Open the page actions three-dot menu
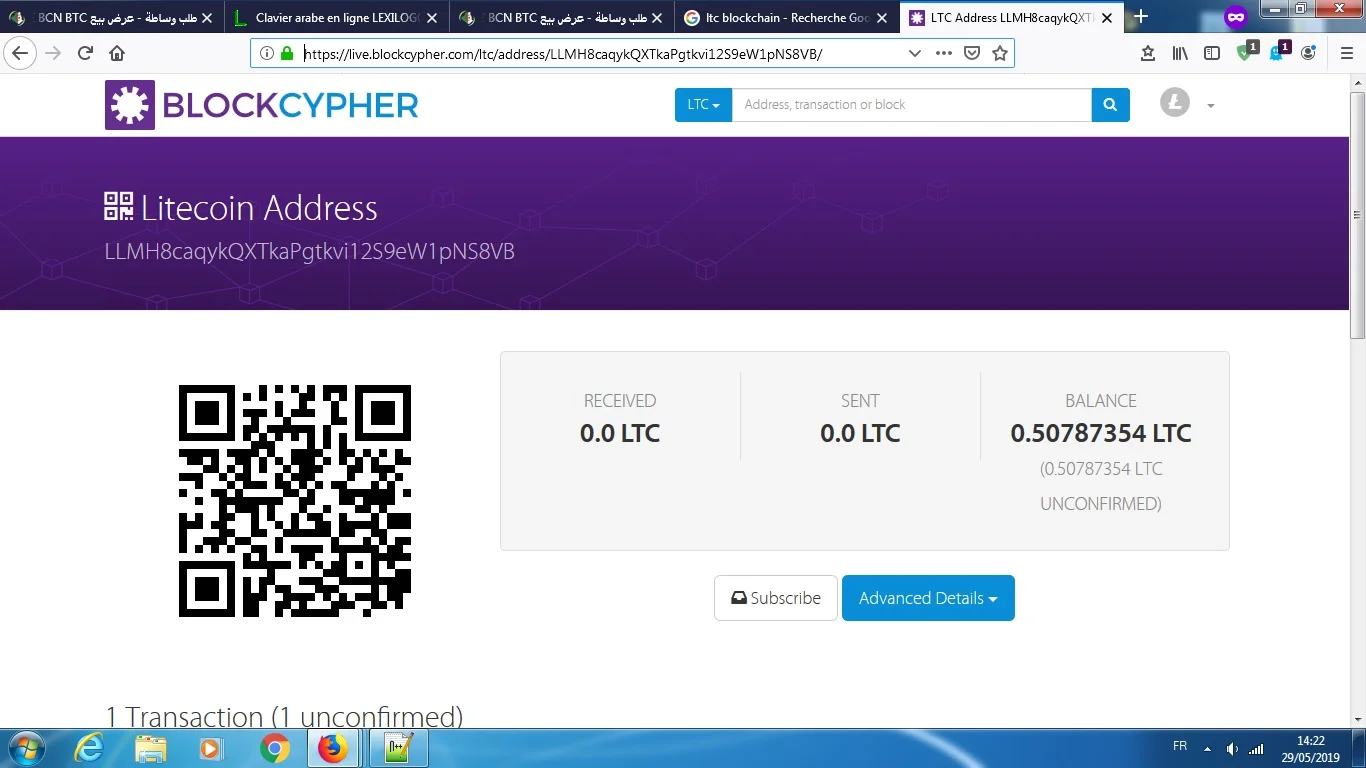 click(x=944, y=53)
